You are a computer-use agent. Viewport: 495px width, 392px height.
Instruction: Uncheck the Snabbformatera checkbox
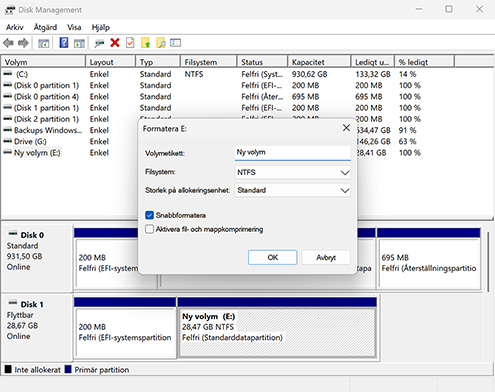[149, 215]
